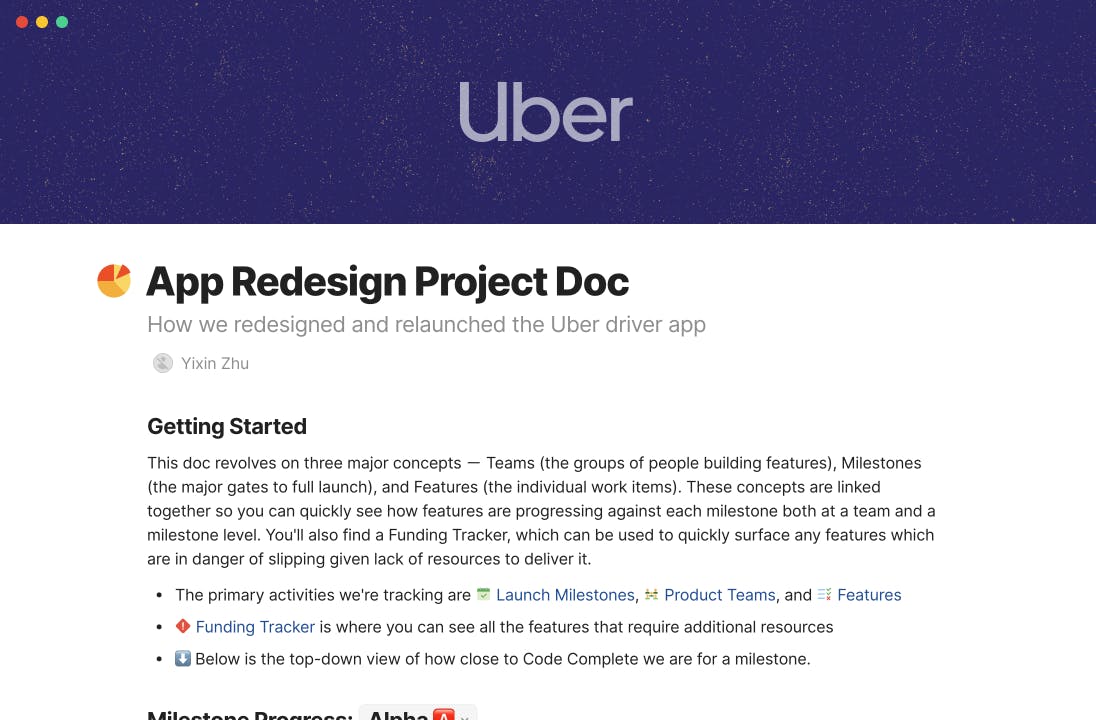The image size is (1096, 720).
Task: Click the Launch Milestones calendar icon
Action: pyautogui.click(x=484, y=595)
